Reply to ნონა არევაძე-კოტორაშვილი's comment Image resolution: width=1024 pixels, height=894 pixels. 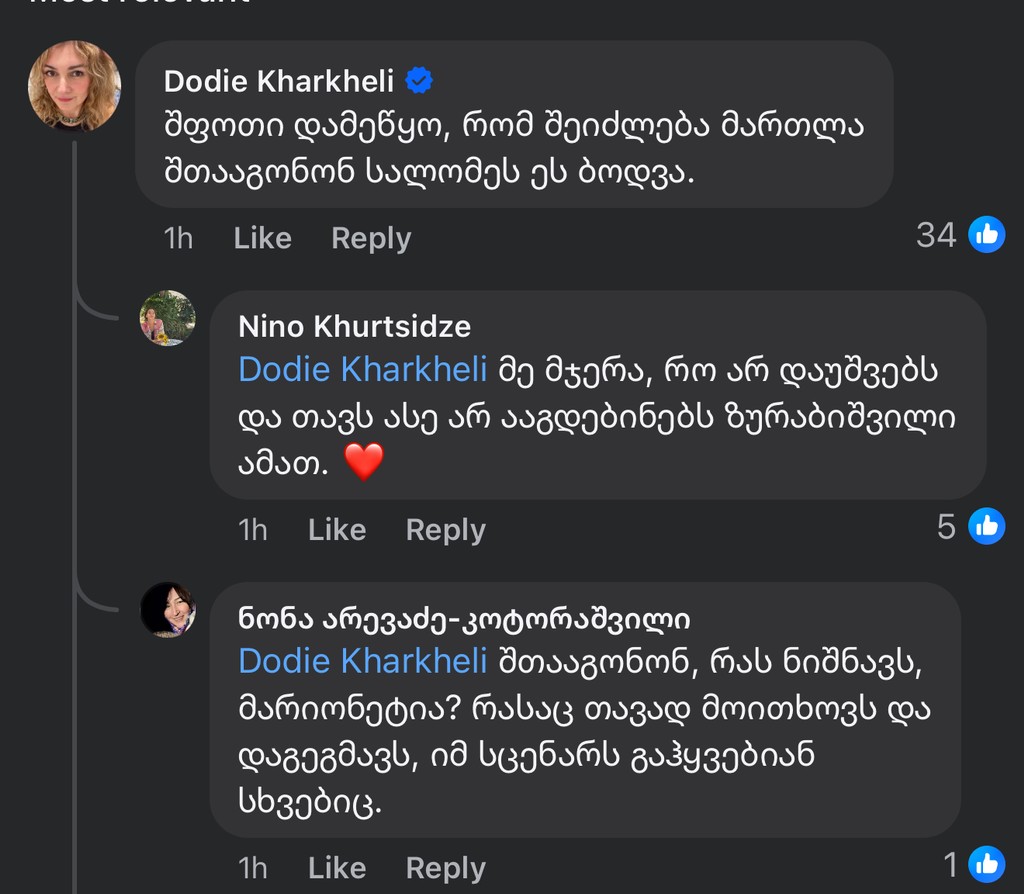[x=445, y=868]
